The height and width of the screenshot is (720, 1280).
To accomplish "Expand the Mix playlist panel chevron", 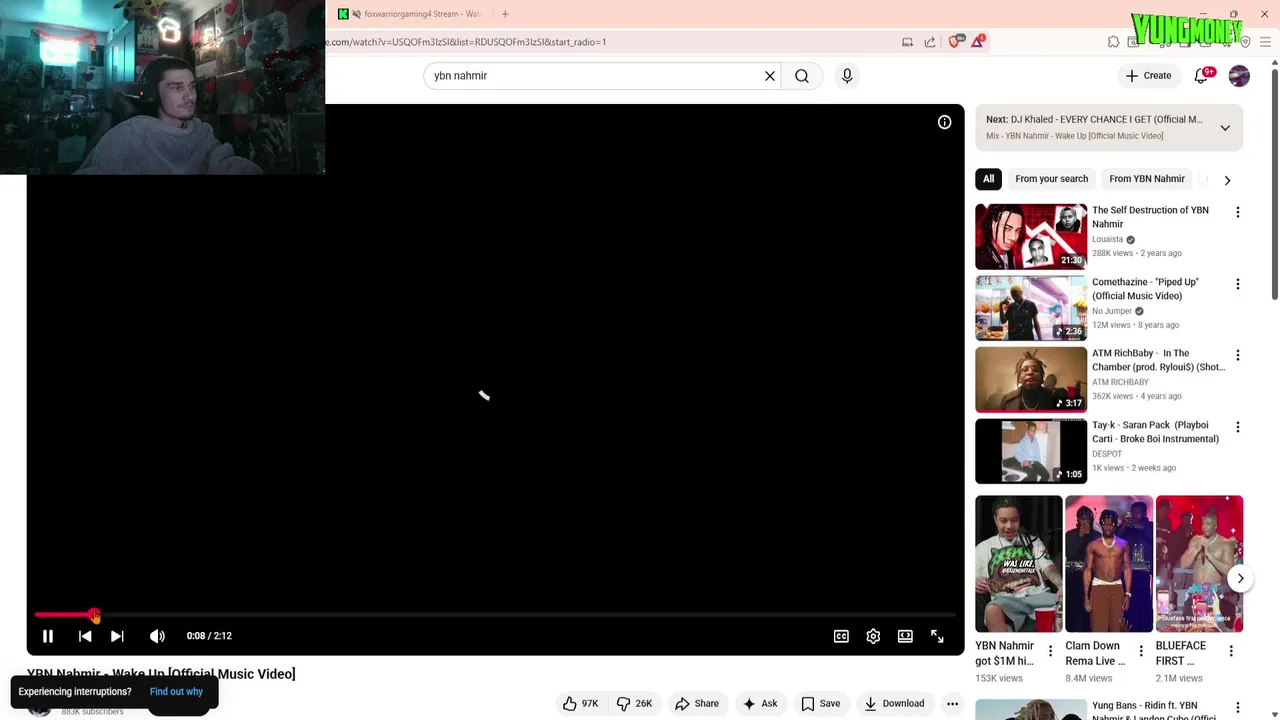I will pyautogui.click(x=1225, y=128).
